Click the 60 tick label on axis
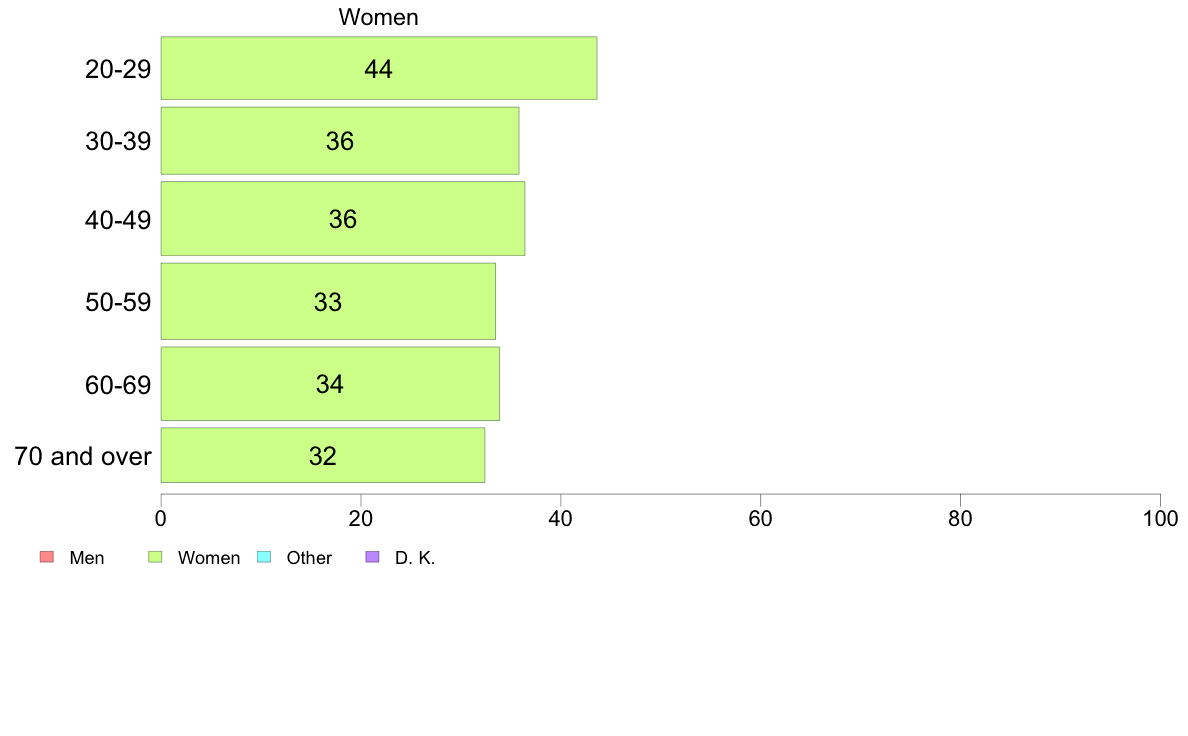The width and height of the screenshot is (1188, 736). [x=760, y=518]
